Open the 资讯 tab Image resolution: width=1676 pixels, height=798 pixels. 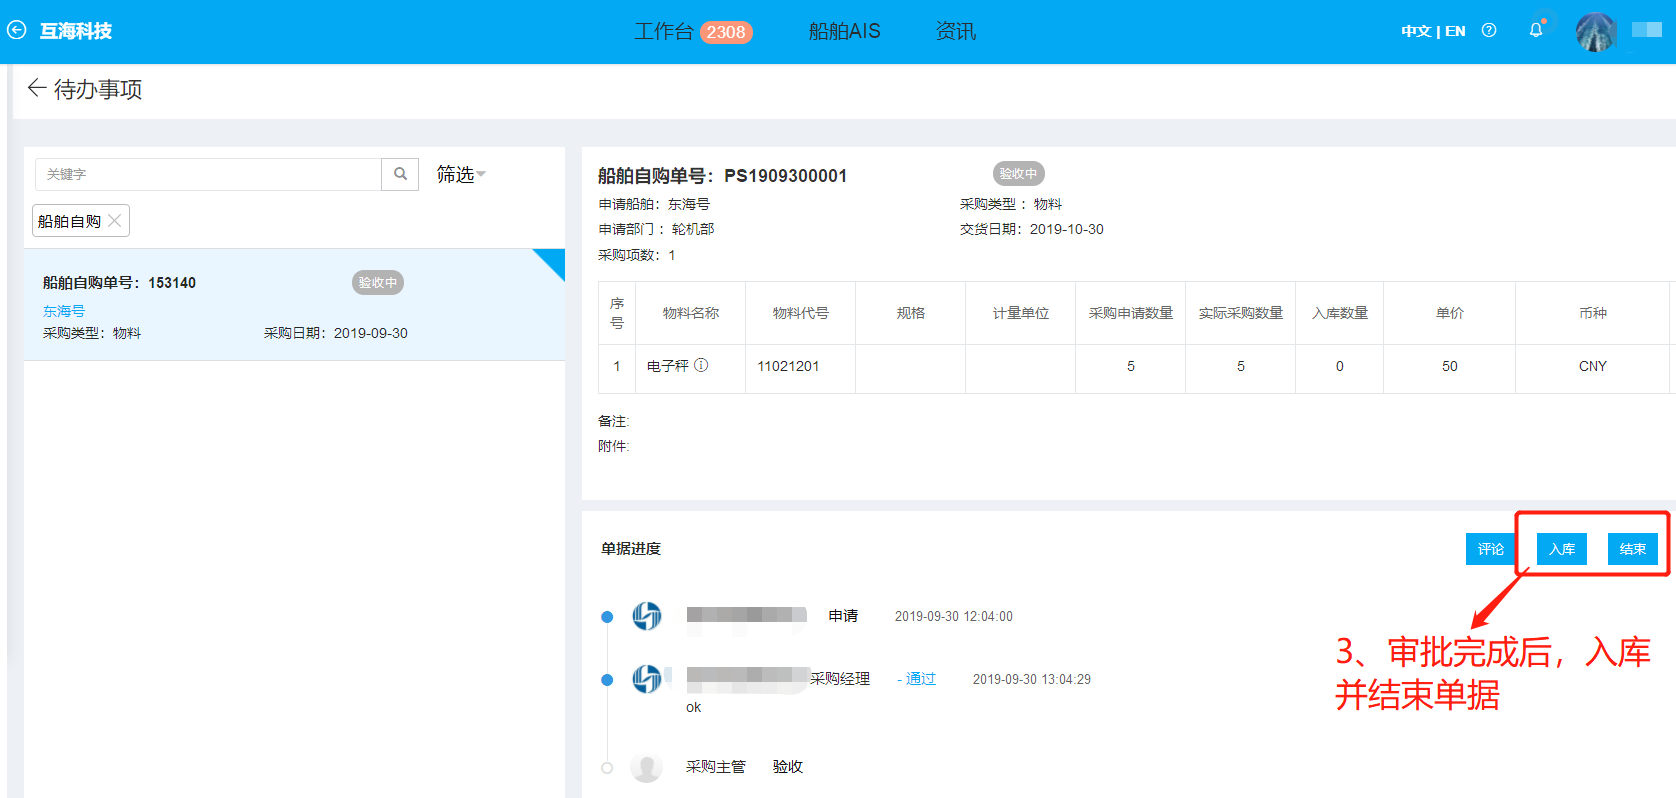[x=956, y=31]
